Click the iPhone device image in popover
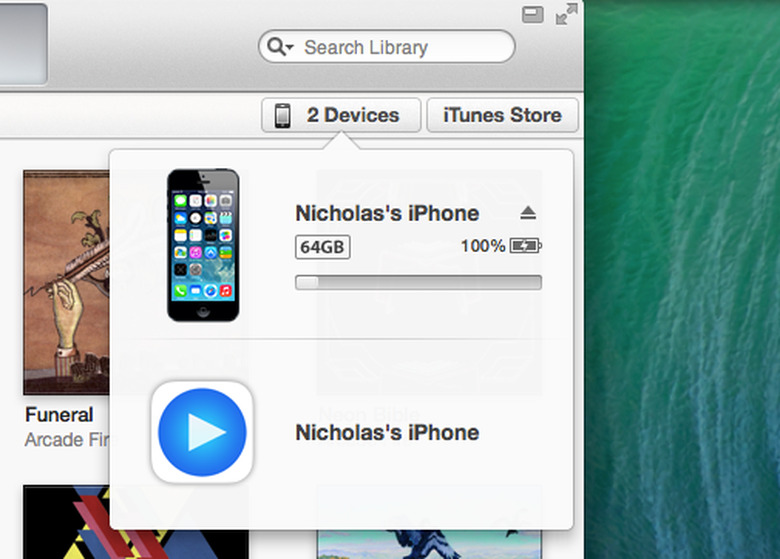The image size is (780, 559). pyautogui.click(x=203, y=245)
